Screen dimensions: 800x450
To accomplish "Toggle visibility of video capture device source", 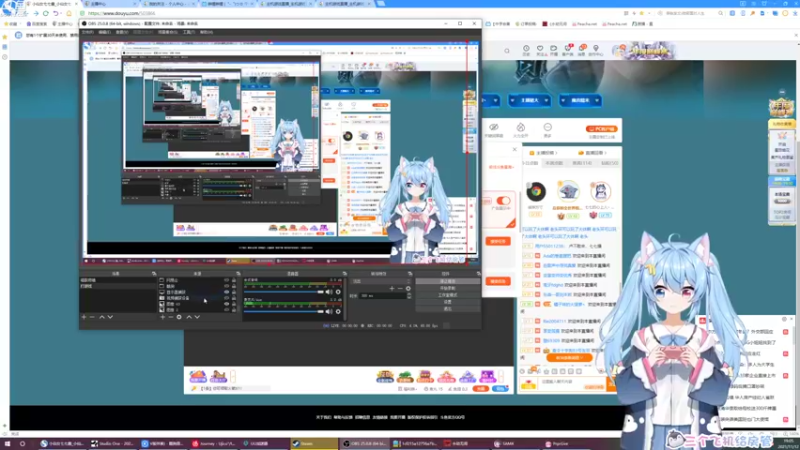I will tap(227, 298).
